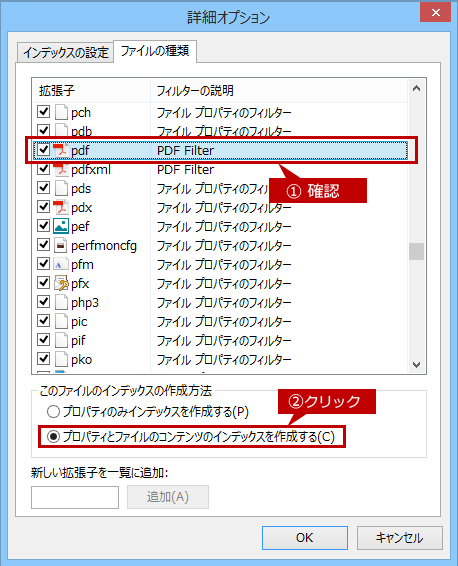
Task: Click the pif file icon
Action: click(61, 340)
